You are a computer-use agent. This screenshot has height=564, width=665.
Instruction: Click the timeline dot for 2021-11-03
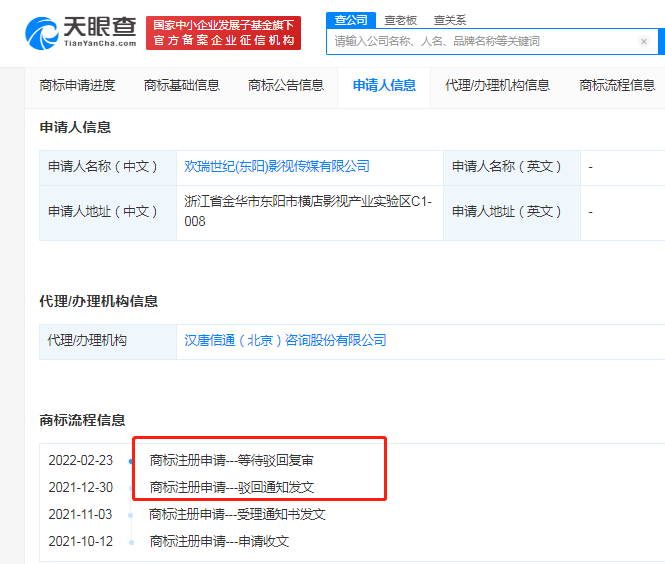(x=131, y=515)
